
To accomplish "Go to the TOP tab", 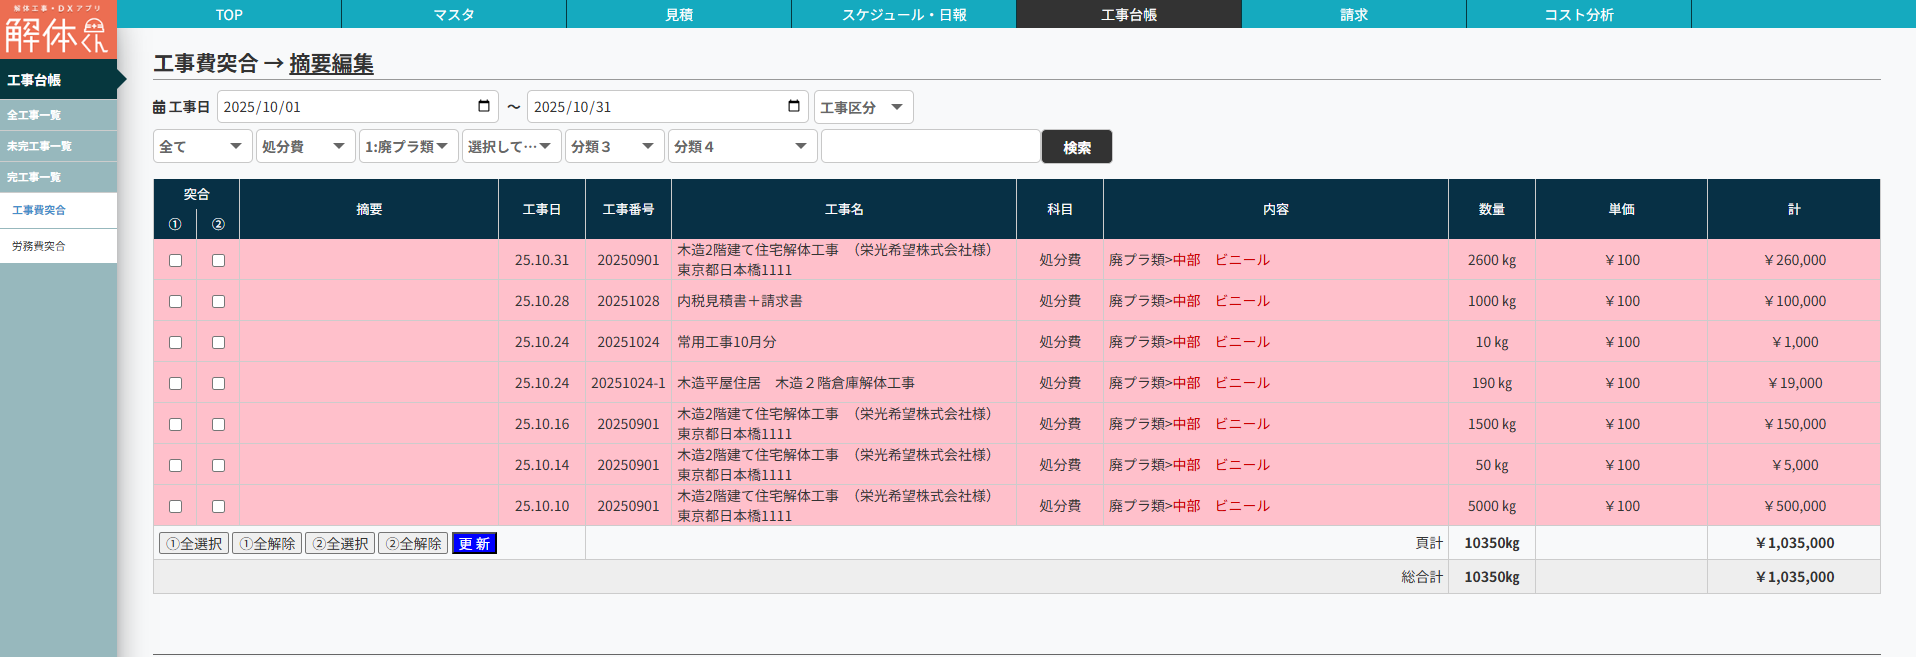I will click(x=229, y=14).
